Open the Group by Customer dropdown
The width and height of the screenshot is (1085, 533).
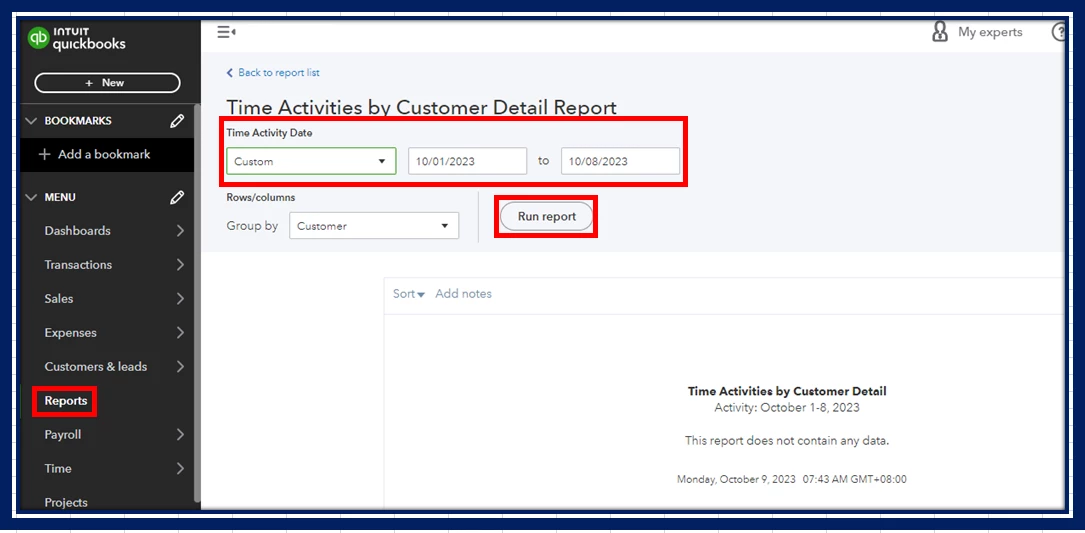374,226
